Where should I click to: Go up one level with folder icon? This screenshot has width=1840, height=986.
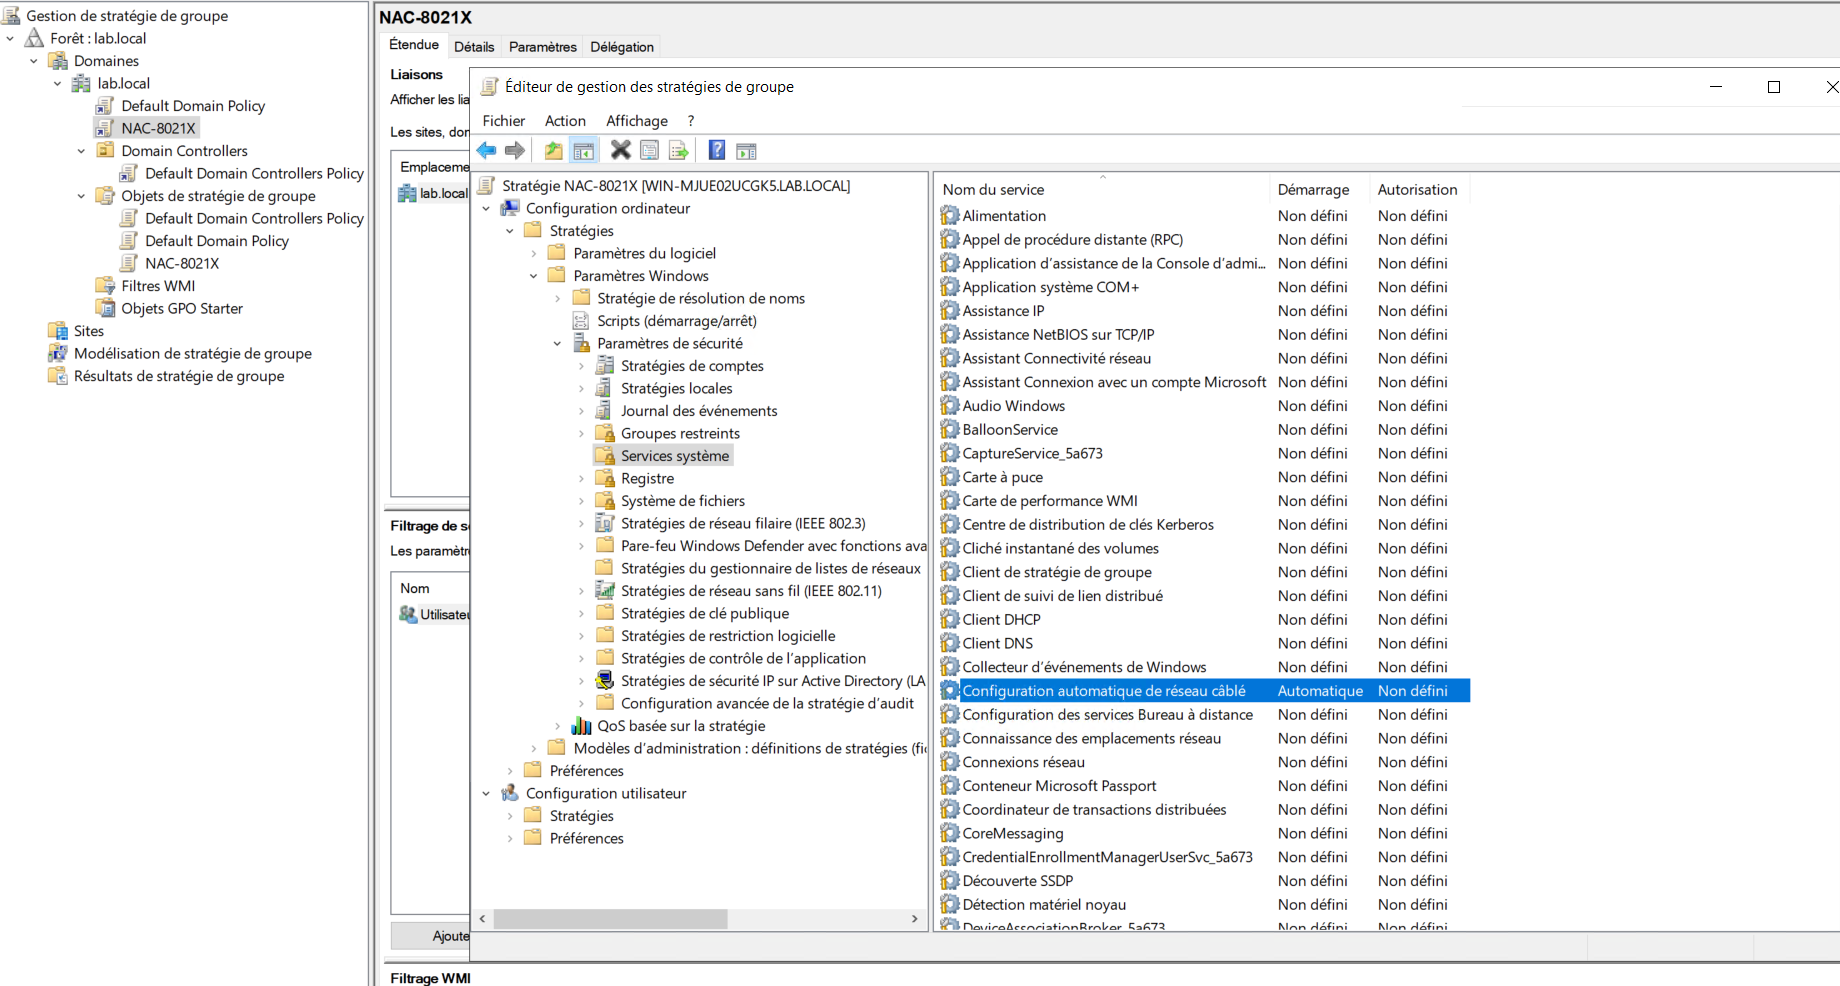[553, 151]
